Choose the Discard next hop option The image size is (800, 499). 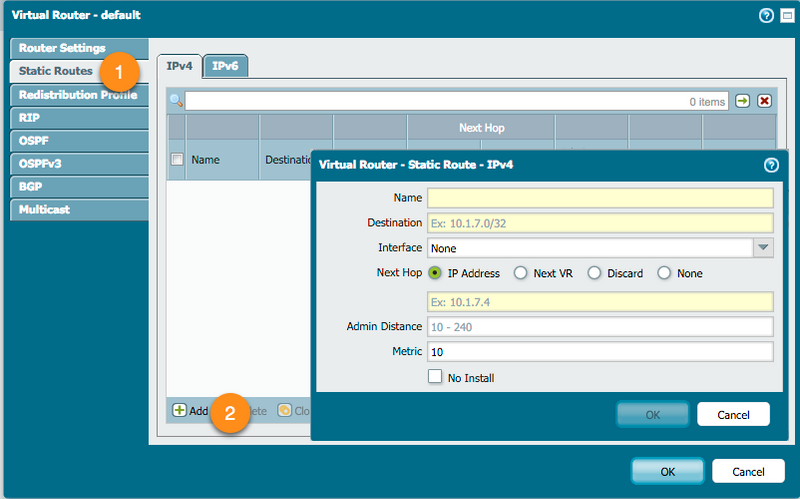tap(594, 273)
